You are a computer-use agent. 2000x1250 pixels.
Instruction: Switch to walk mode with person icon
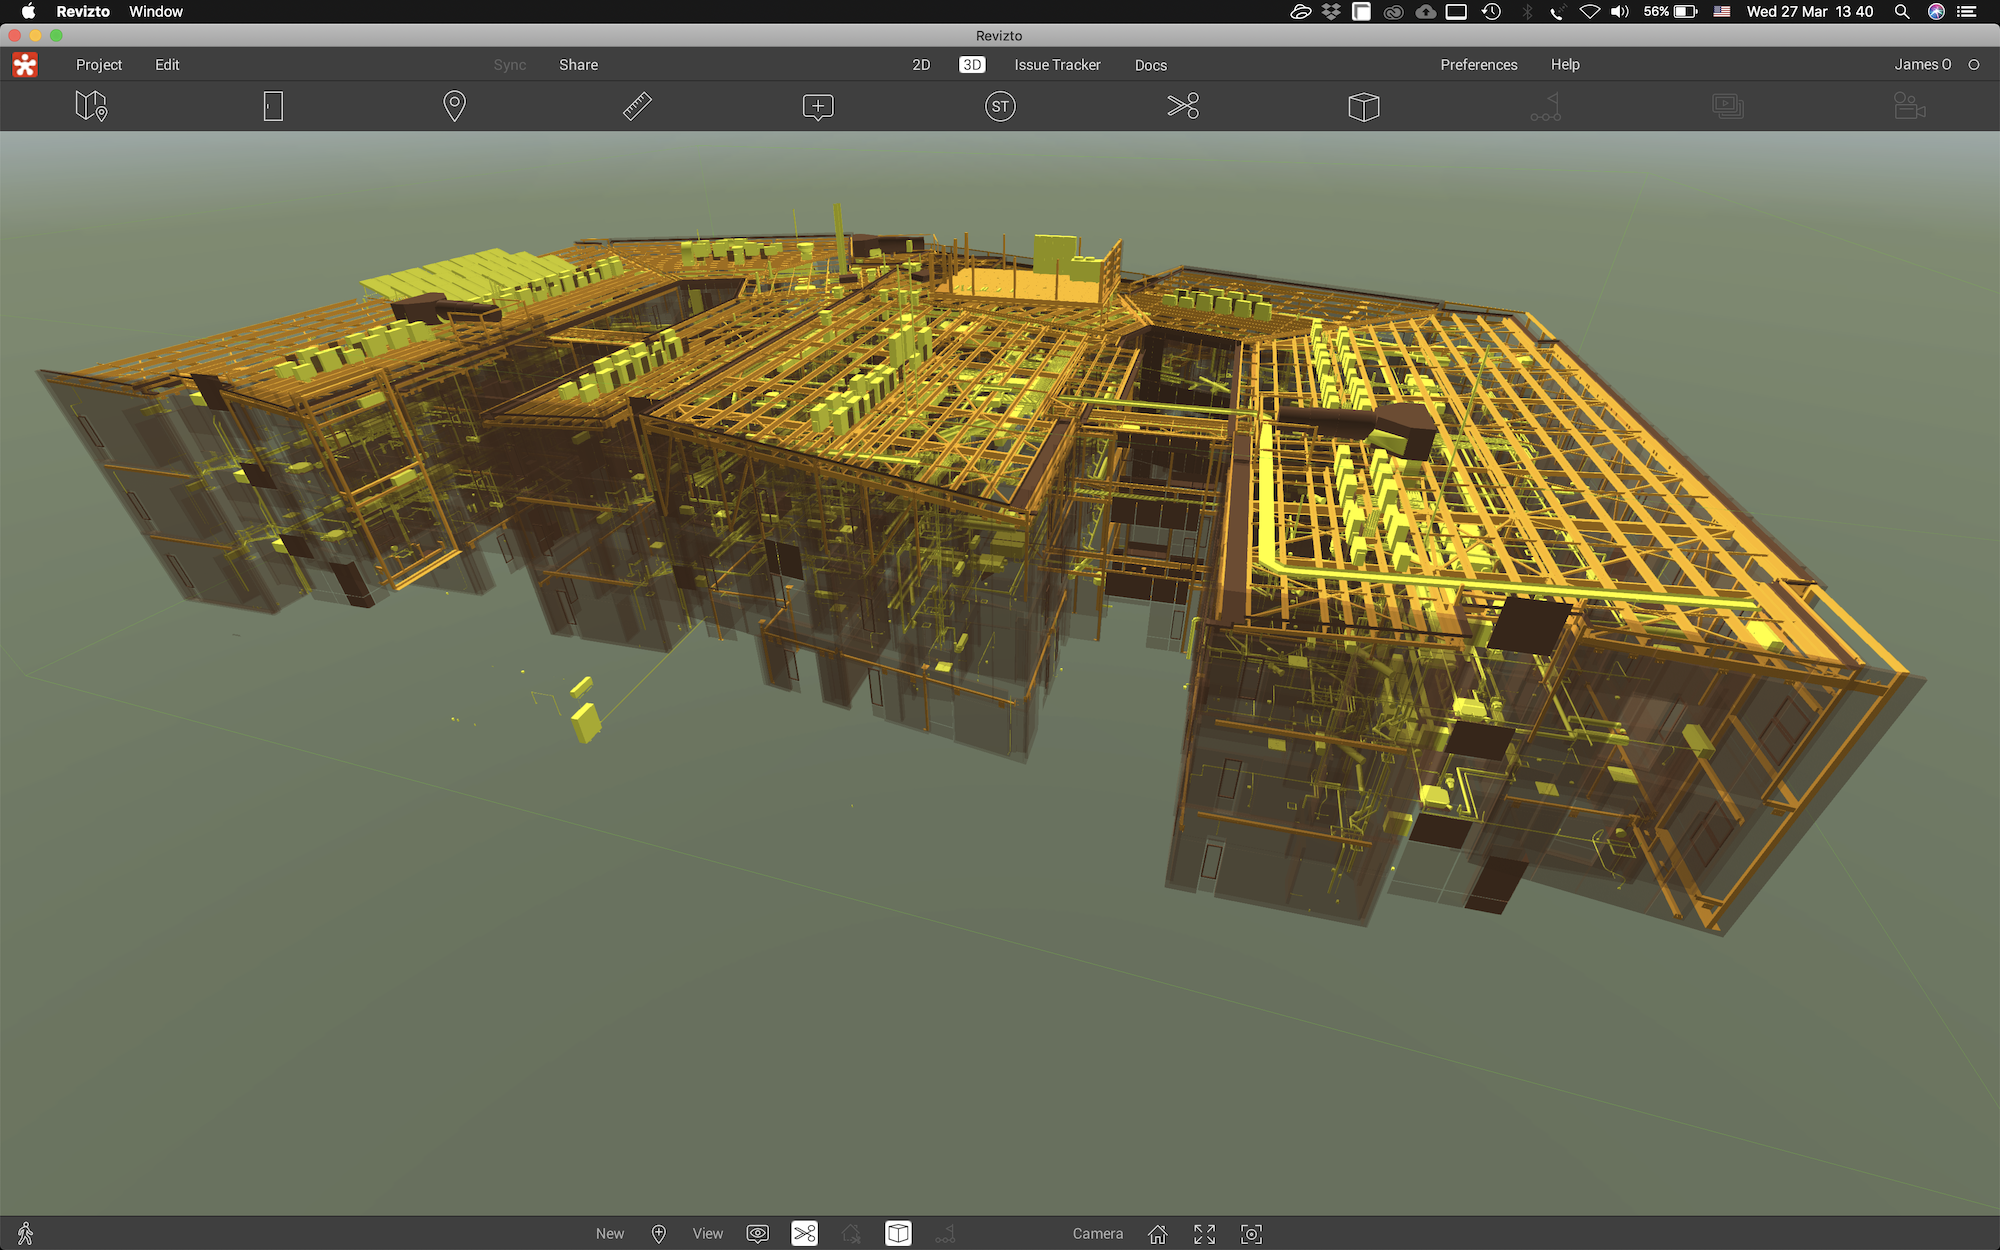(x=26, y=1233)
